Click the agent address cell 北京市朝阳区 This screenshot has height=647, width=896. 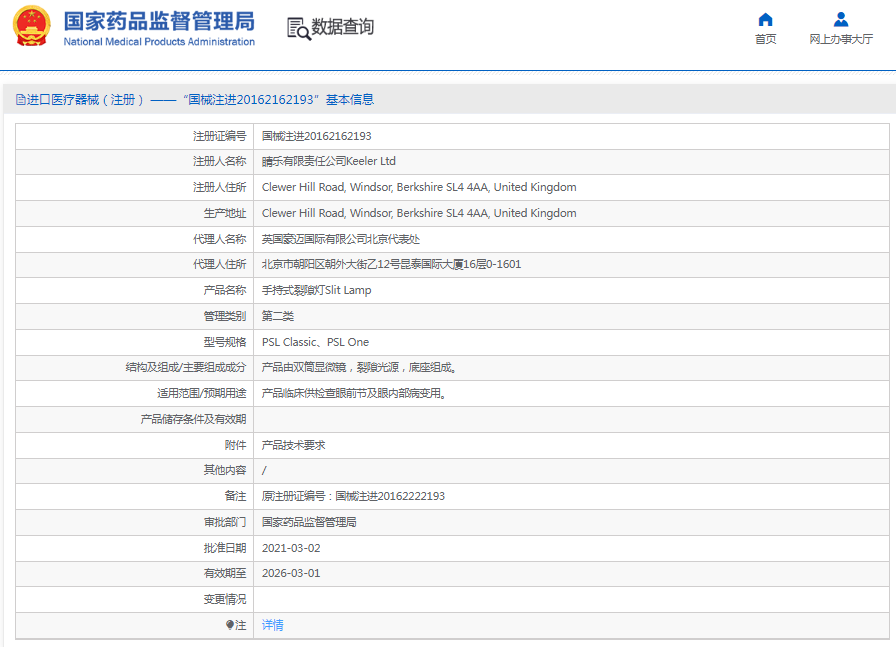tap(391, 264)
